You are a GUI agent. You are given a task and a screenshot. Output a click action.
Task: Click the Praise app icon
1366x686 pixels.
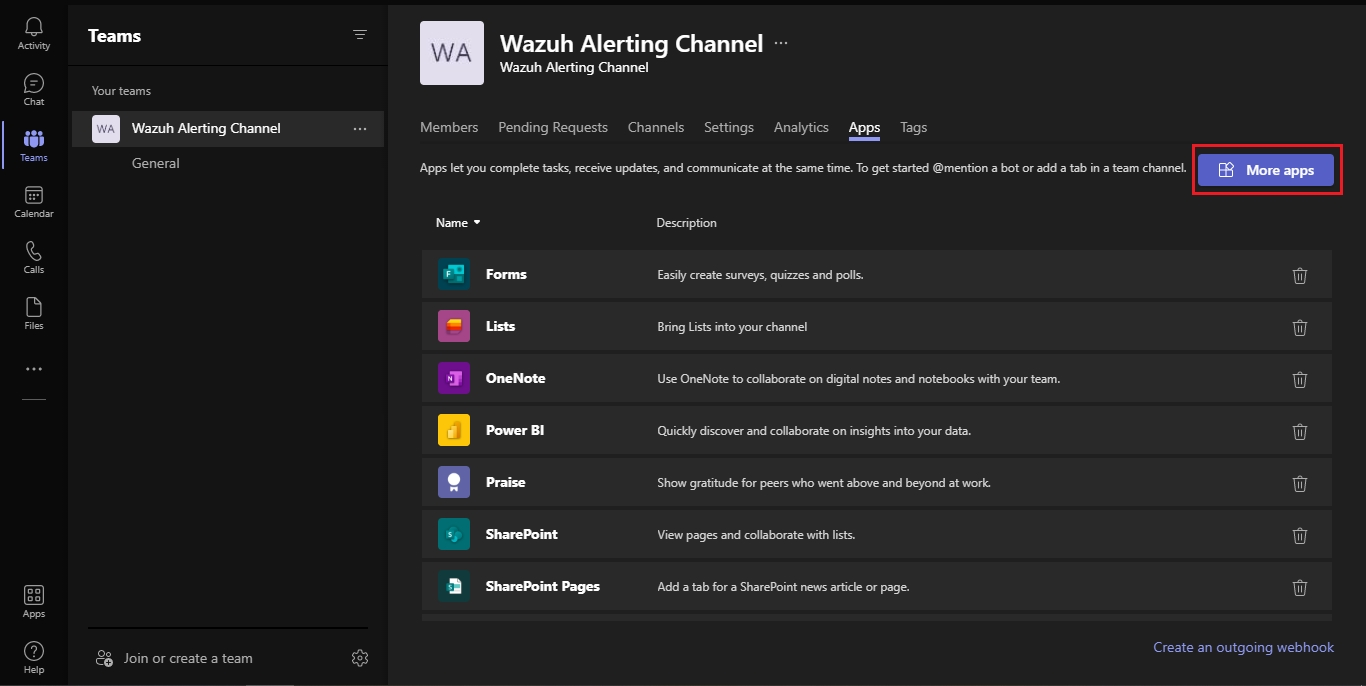click(454, 482)
